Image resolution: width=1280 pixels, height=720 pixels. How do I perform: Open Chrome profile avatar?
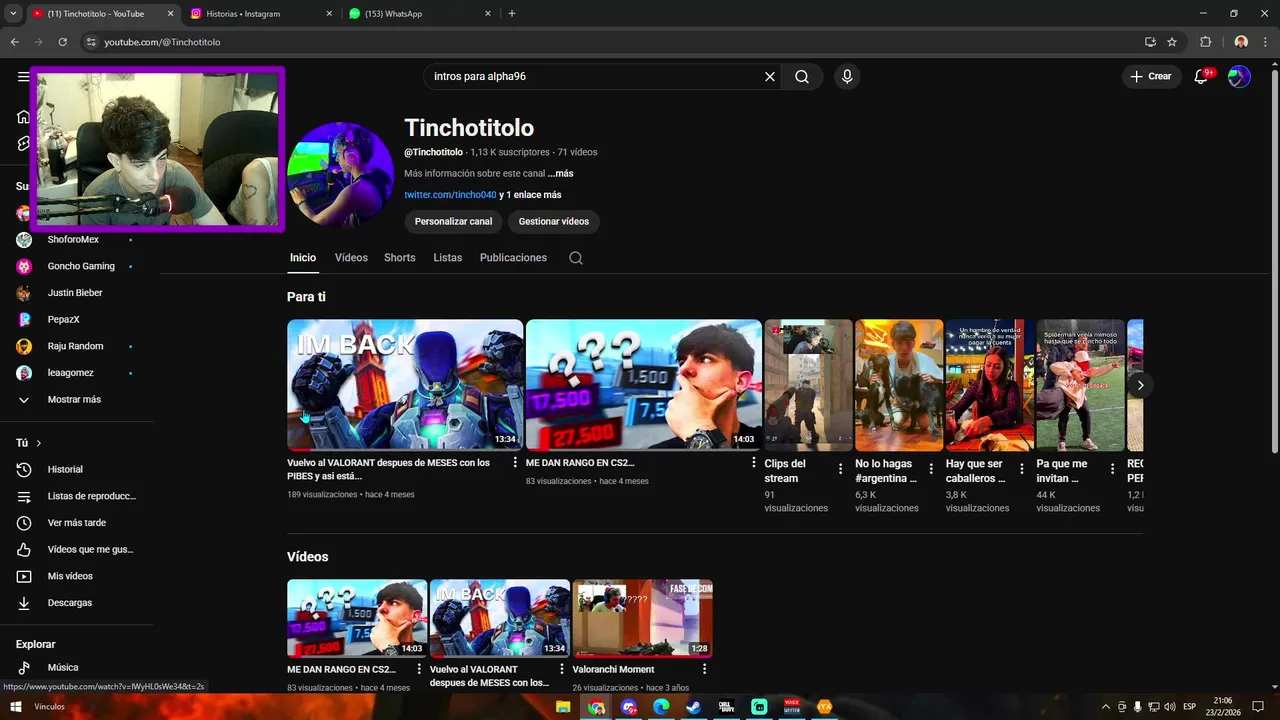tap(1241, 42)
